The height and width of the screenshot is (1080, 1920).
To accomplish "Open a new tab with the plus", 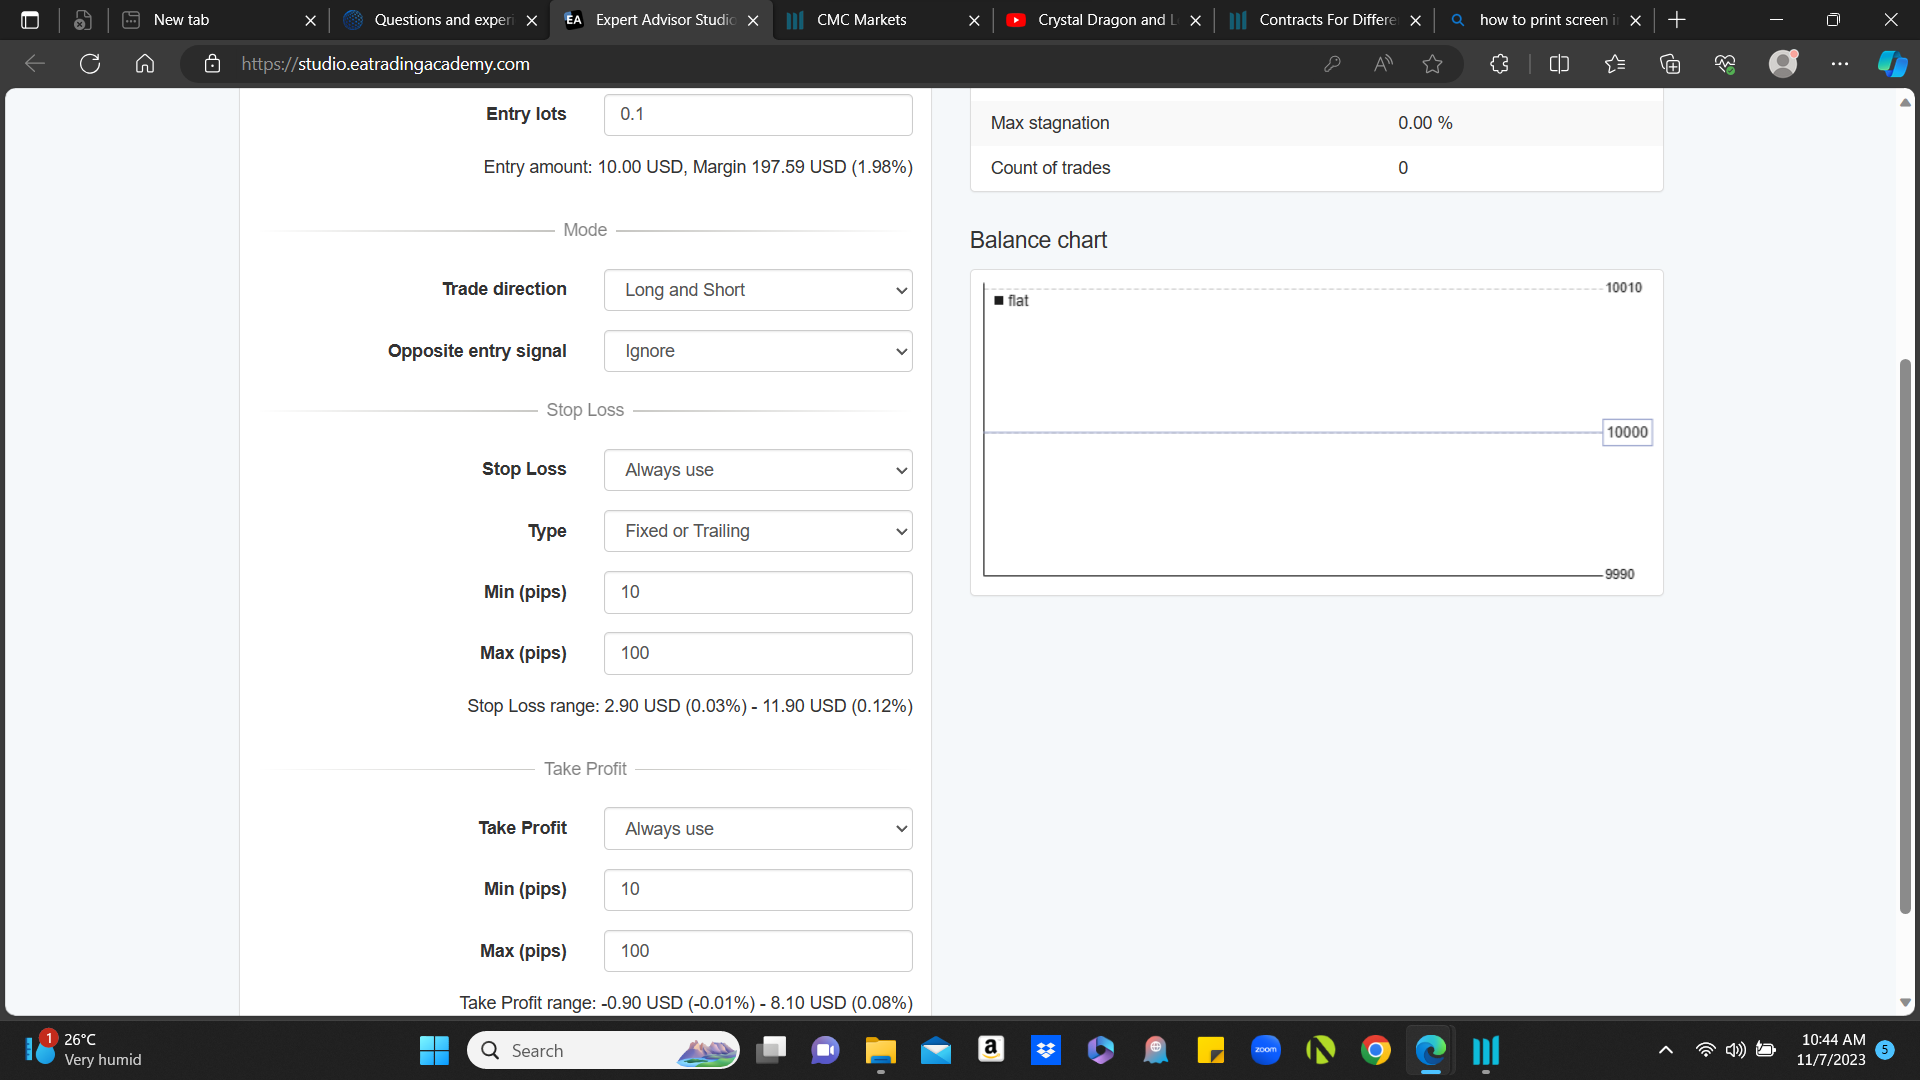I will coord(1677,20).
